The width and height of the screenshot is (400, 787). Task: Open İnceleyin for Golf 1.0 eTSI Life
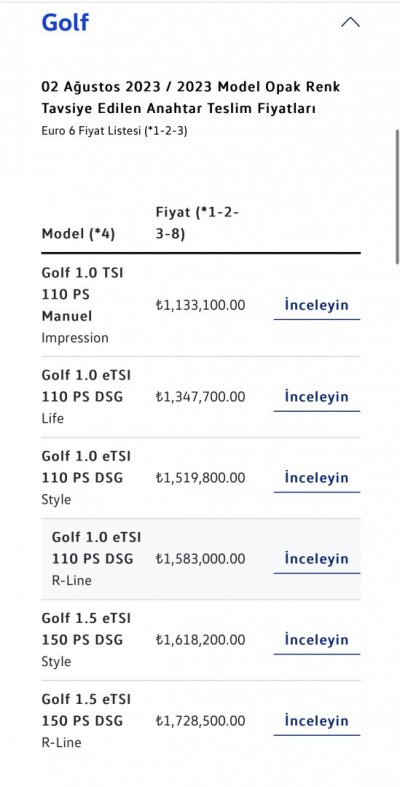coord(317,397)
